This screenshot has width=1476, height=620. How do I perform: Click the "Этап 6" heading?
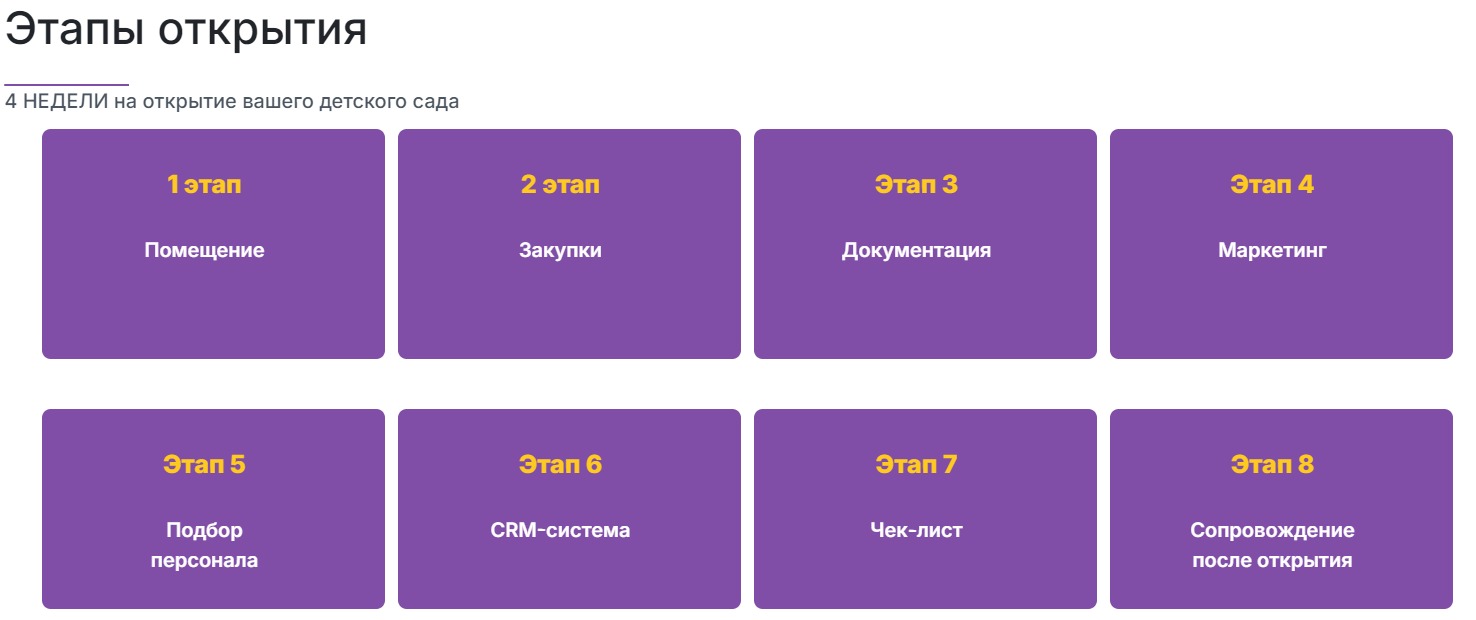point(560,465)
